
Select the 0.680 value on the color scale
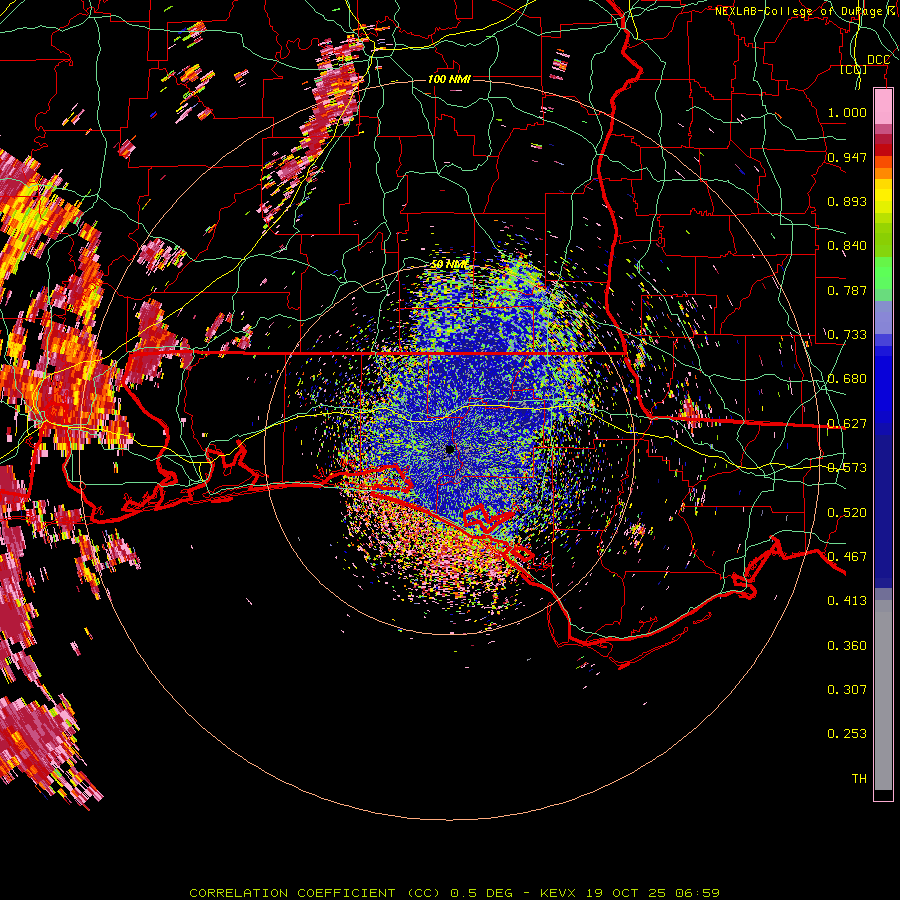coord(847,379)
